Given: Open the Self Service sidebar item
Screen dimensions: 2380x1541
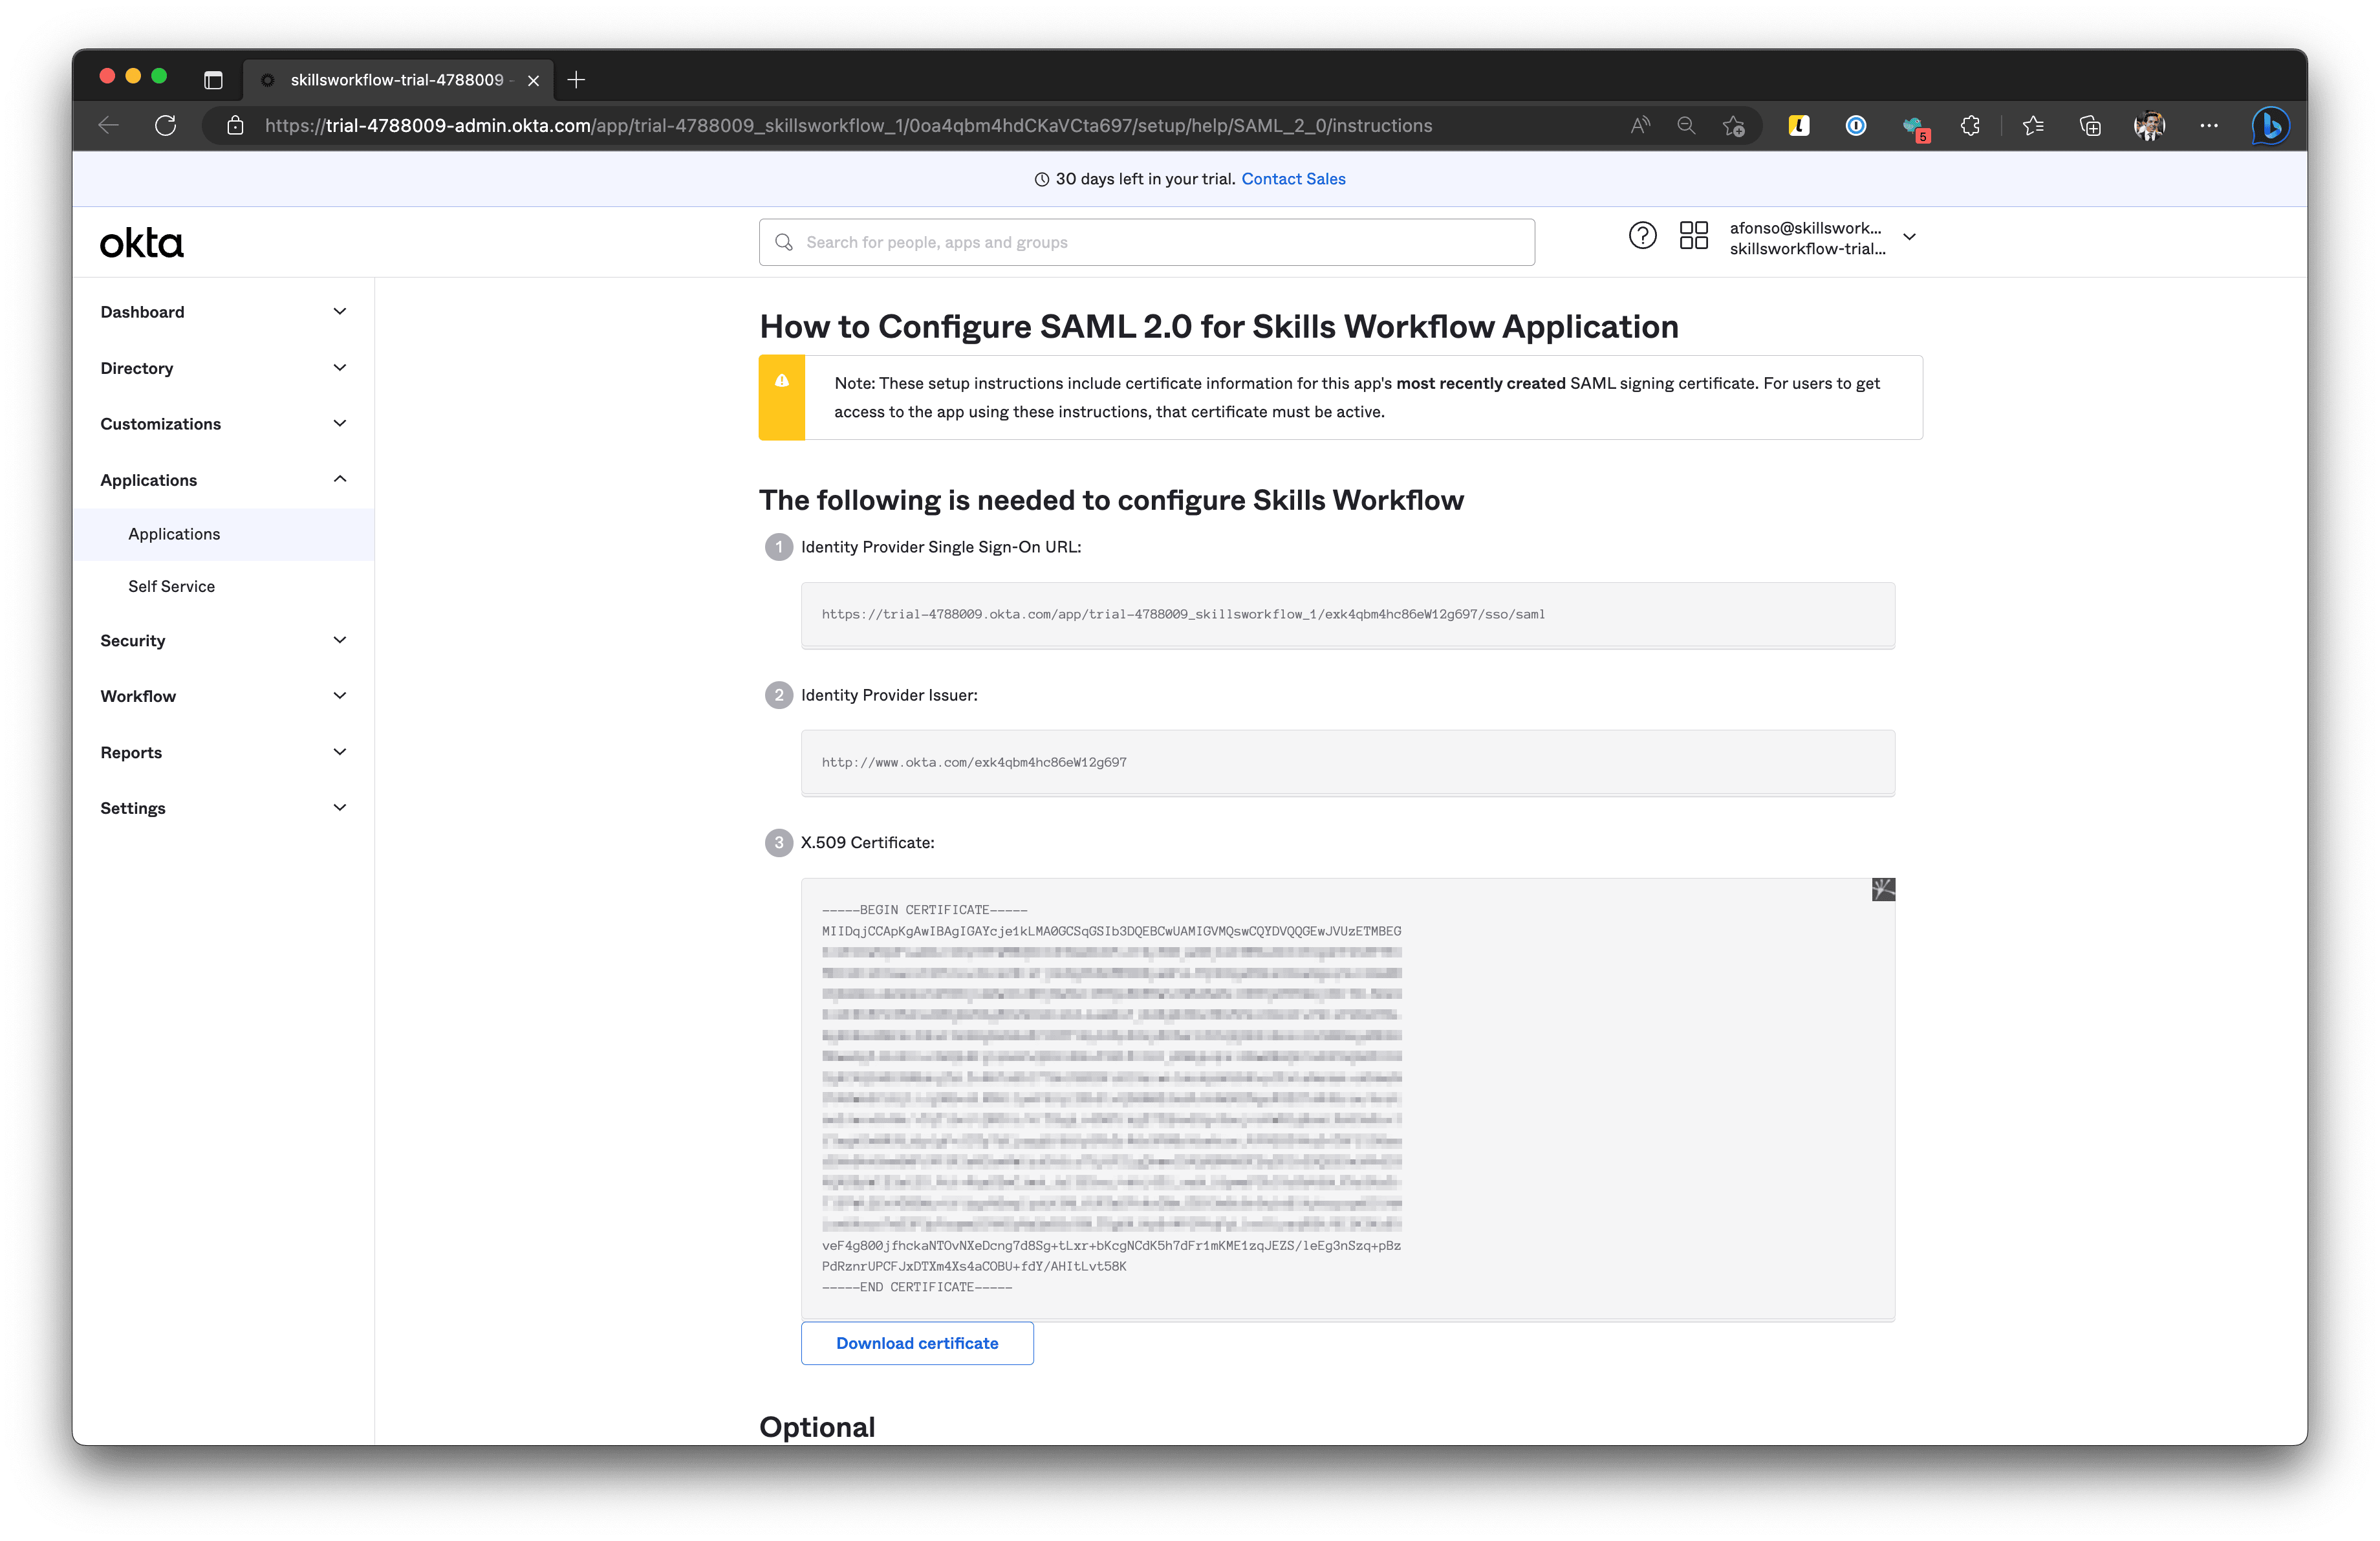Looking at the screenshot, I should point(171,586).
